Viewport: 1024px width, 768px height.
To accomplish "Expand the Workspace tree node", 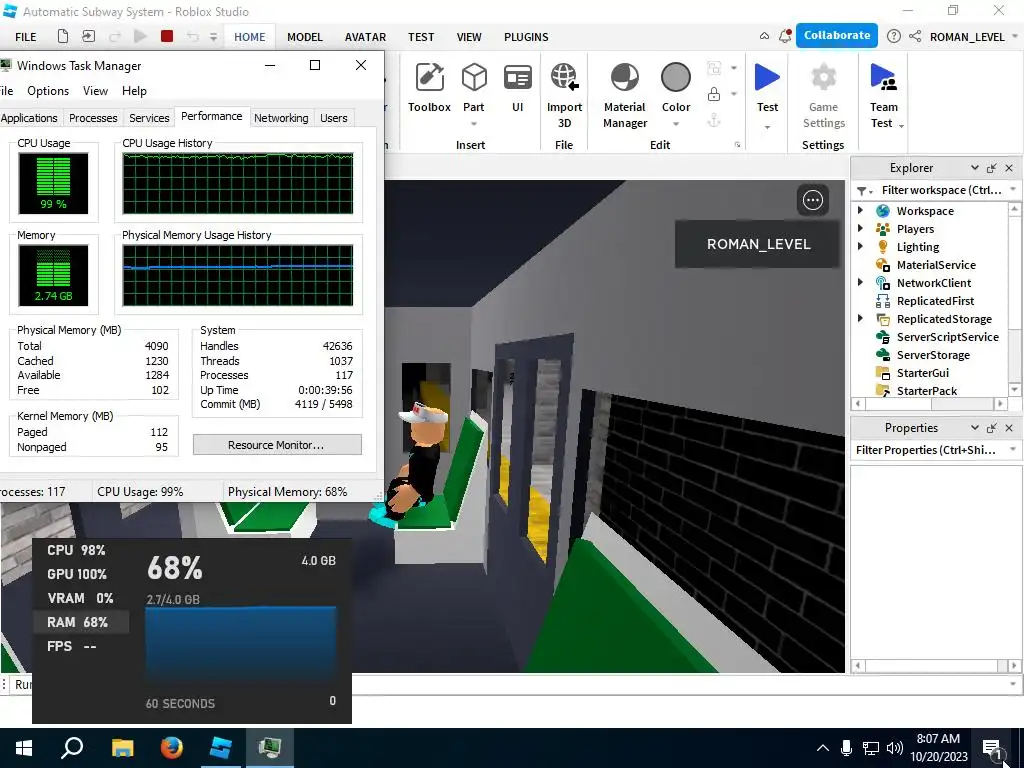I will click(860, 210).
